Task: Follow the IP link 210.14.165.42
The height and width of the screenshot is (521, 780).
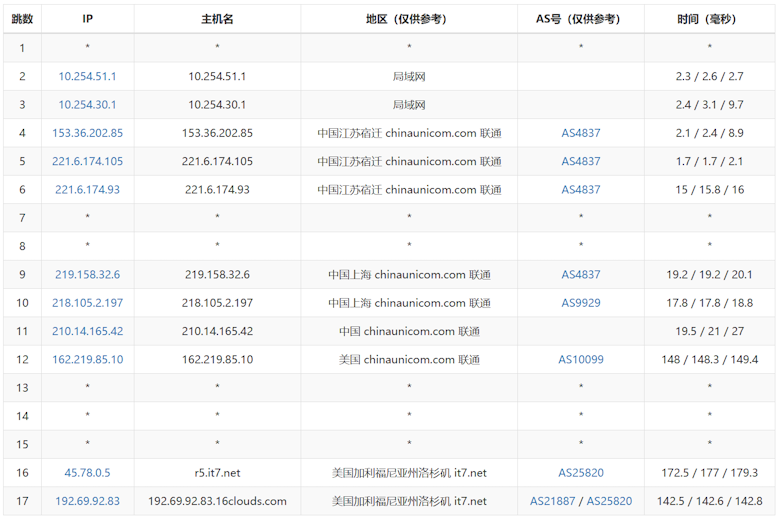Action: coord(87,331)
